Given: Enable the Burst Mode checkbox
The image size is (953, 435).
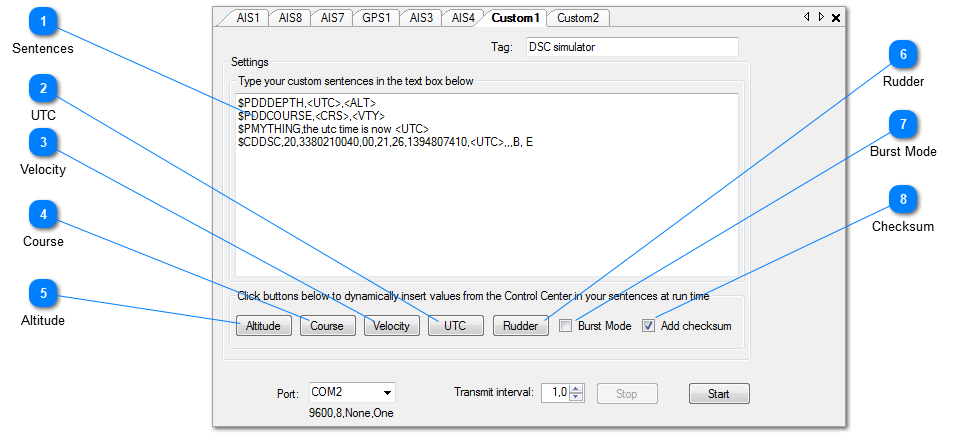Looking at the screenshot, I should click(x=566, y=326).
